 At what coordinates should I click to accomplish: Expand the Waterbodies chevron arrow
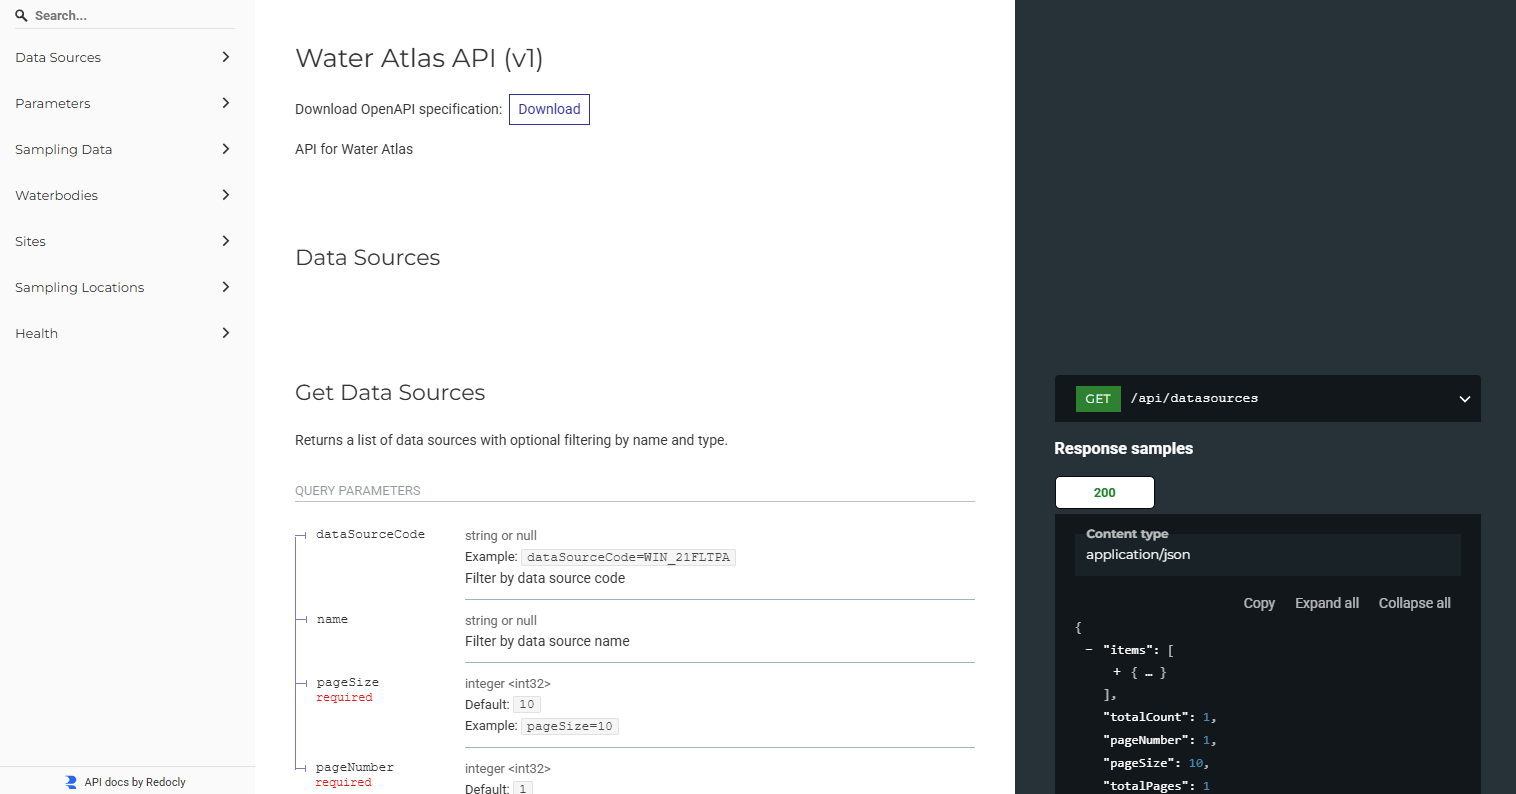(x=226, y=195)
